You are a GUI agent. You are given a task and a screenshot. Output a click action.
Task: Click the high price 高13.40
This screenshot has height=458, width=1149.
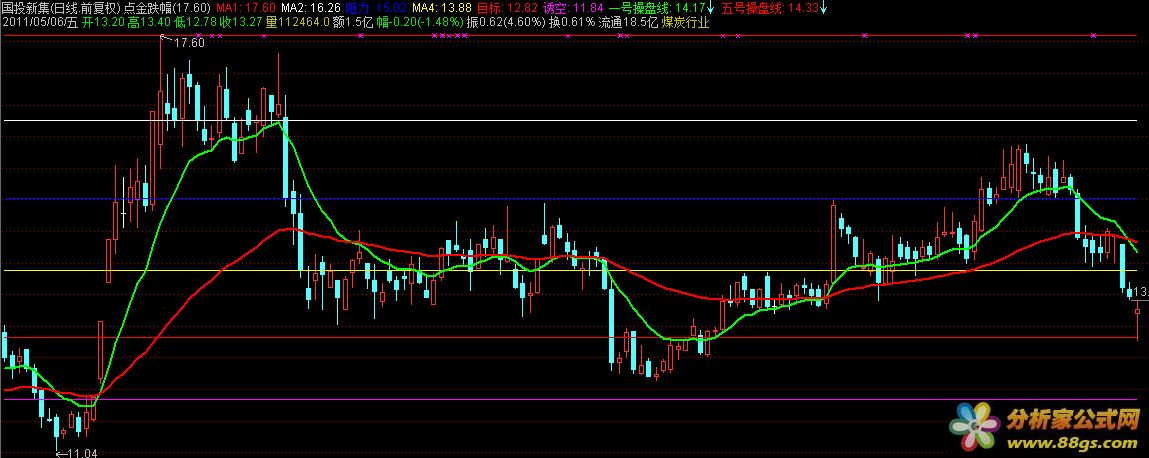coord(149,23)
